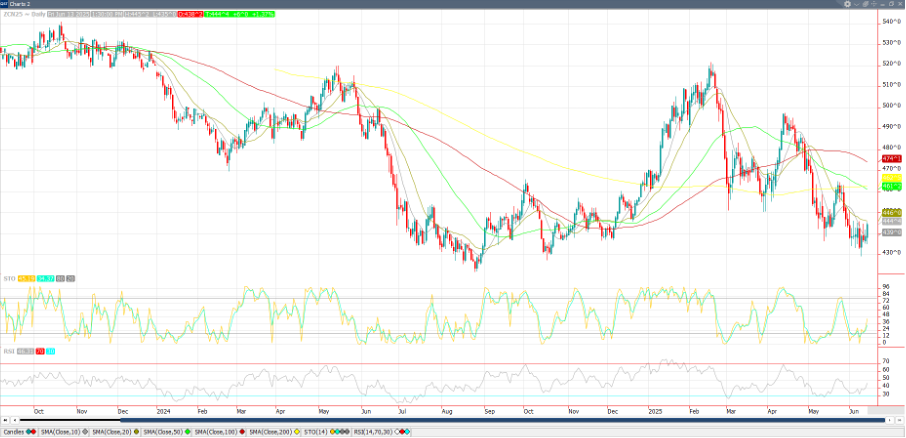Click the red 70 RSI overbought badge
906x438 pixels.
(40, 352)
